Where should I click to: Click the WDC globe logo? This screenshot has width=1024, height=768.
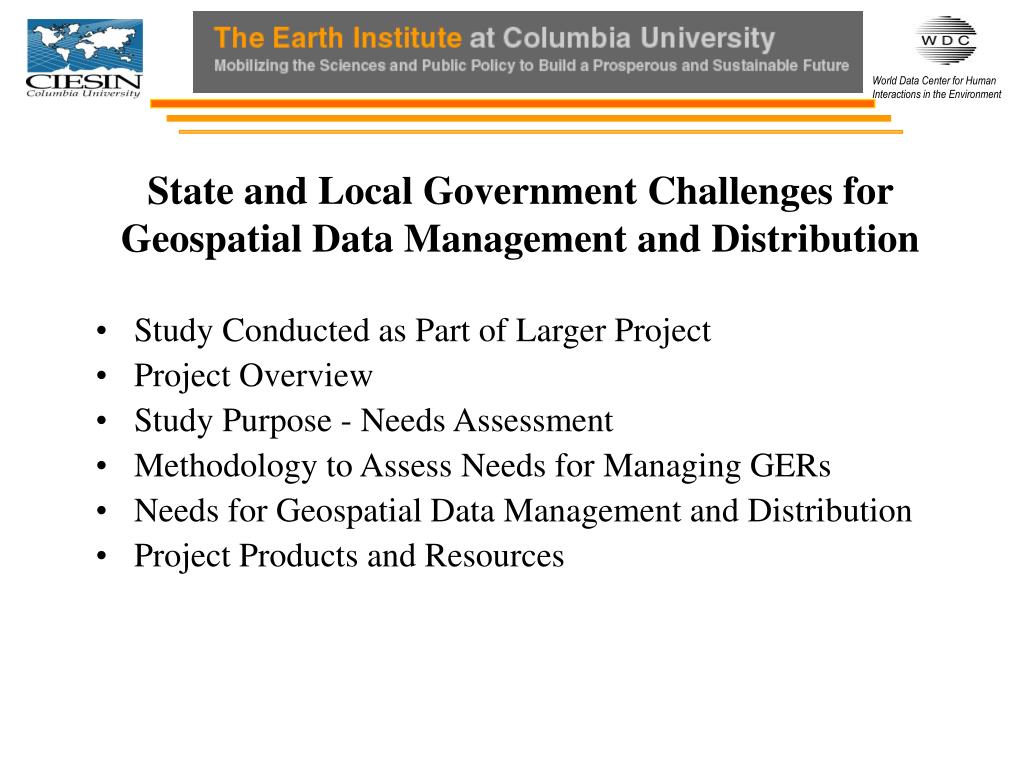click(x=945, y=40)
